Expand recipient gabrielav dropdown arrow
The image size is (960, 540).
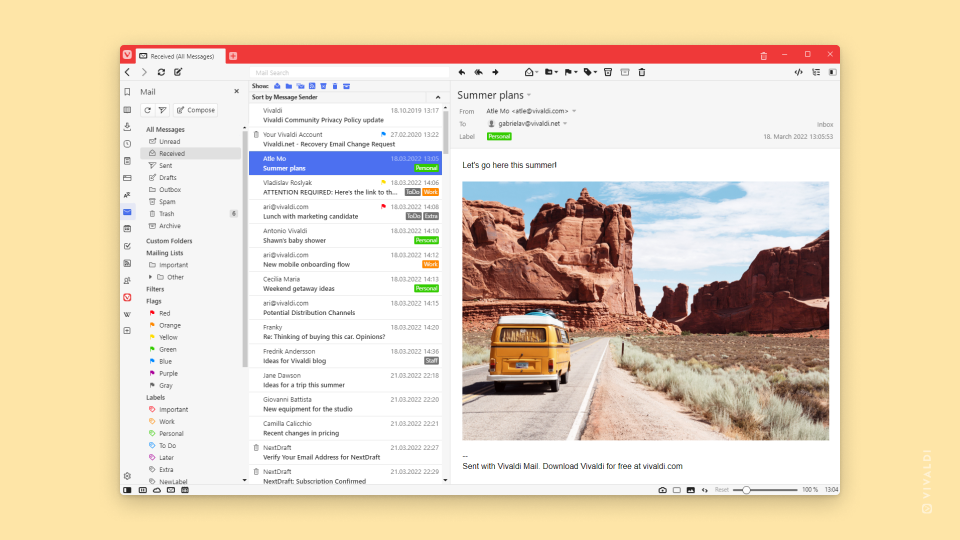pyautogui.click(x=565, y=124)
